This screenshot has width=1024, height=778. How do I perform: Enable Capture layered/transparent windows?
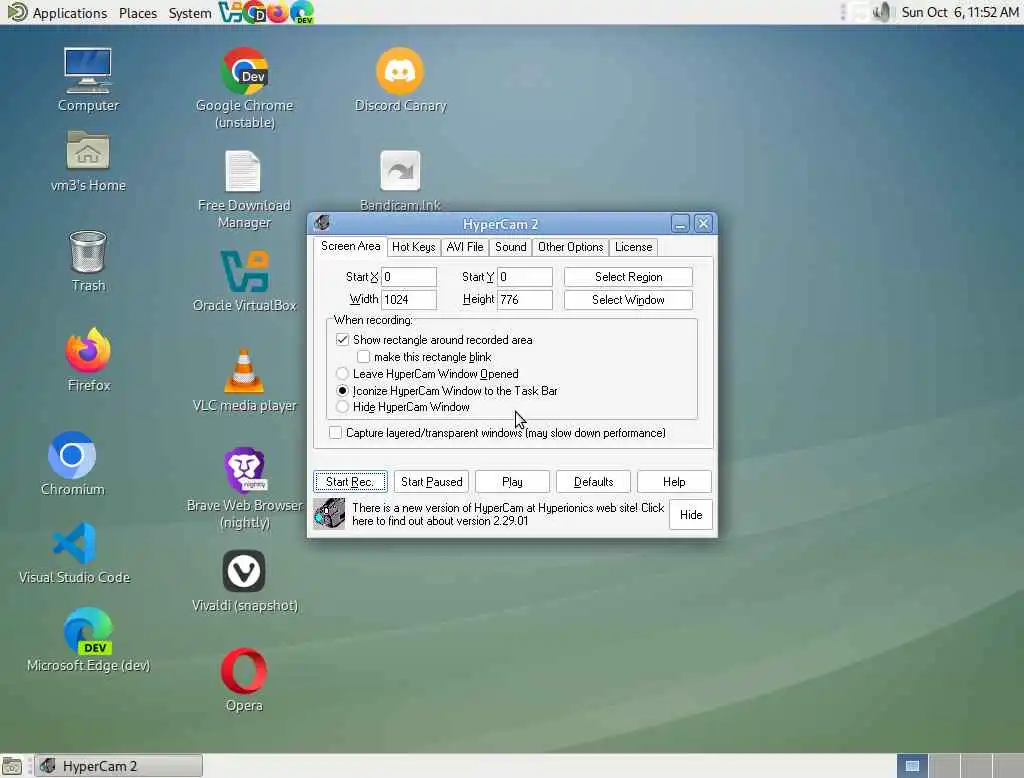tap(335, 432)
